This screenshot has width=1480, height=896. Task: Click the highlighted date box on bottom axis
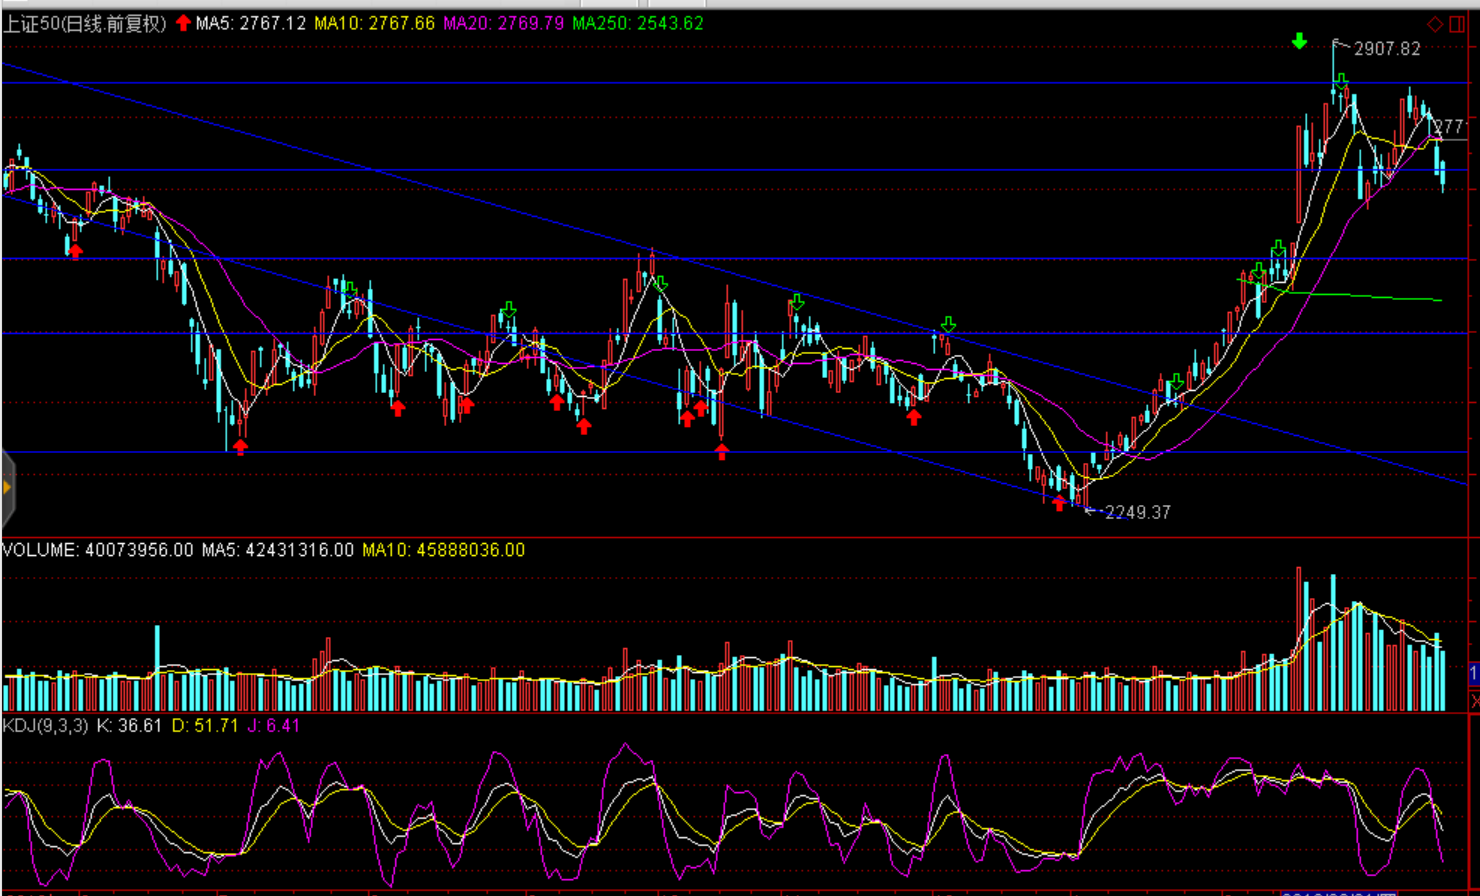tap(1338, 892)
